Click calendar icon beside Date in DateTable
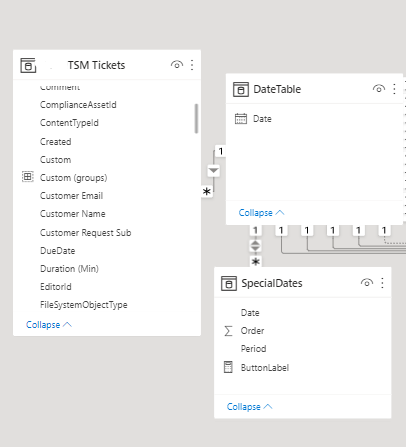The width and height of the screenshot is (406, 447). point(241,119)
